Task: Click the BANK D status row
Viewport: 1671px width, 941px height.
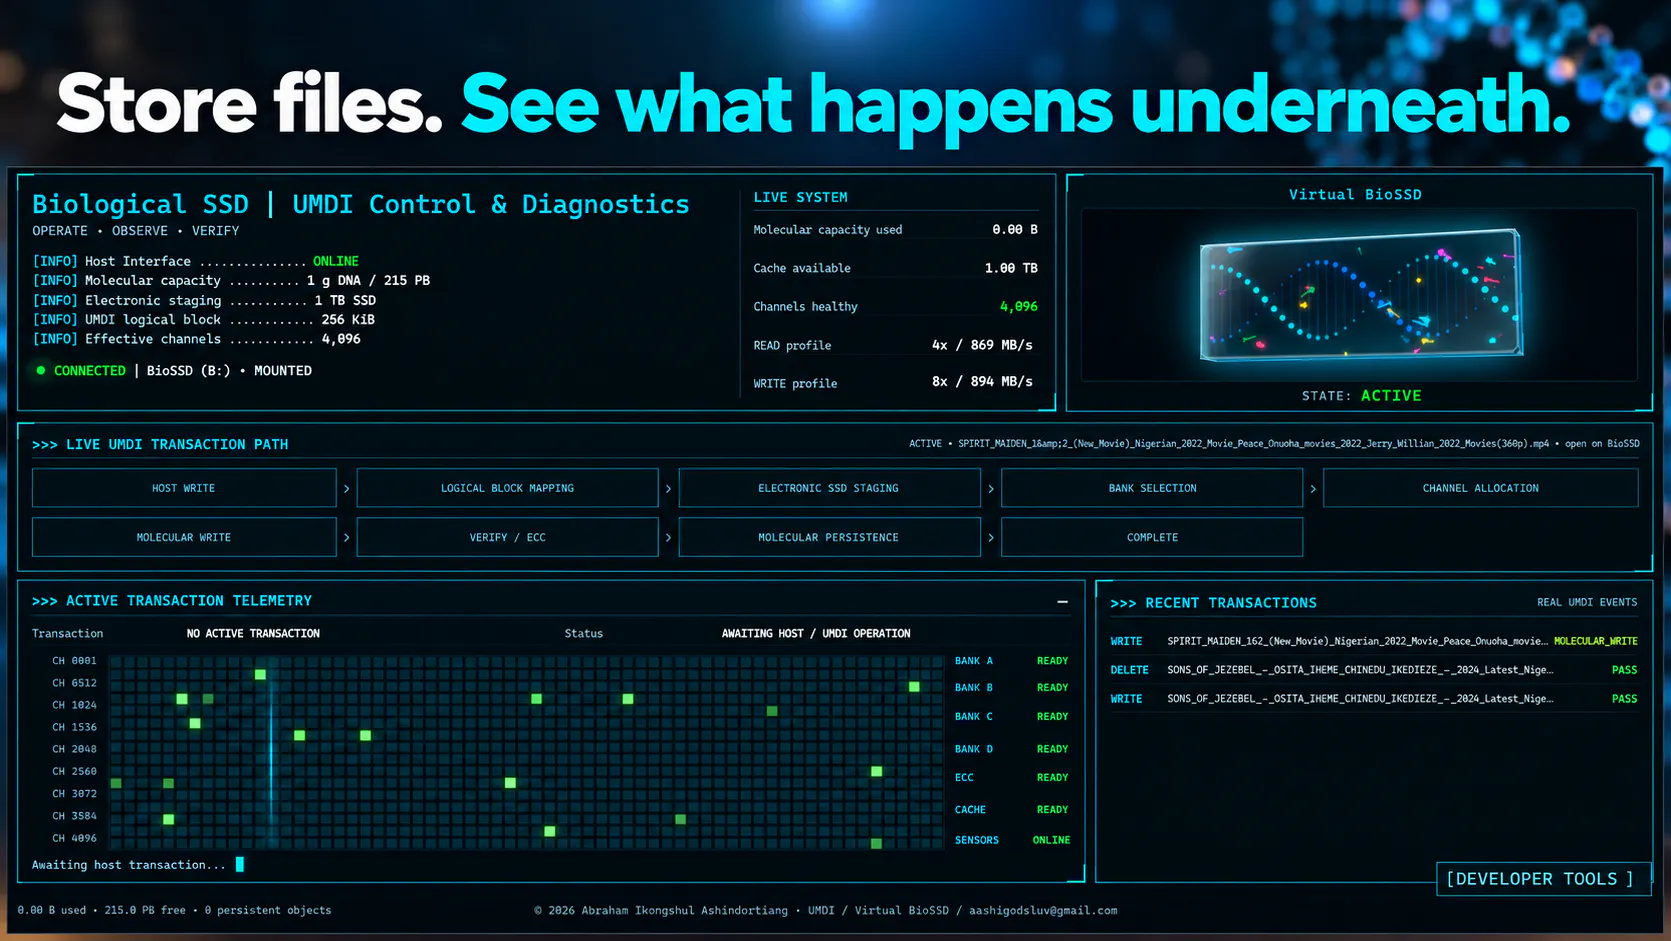Action: pos(1012,749)
